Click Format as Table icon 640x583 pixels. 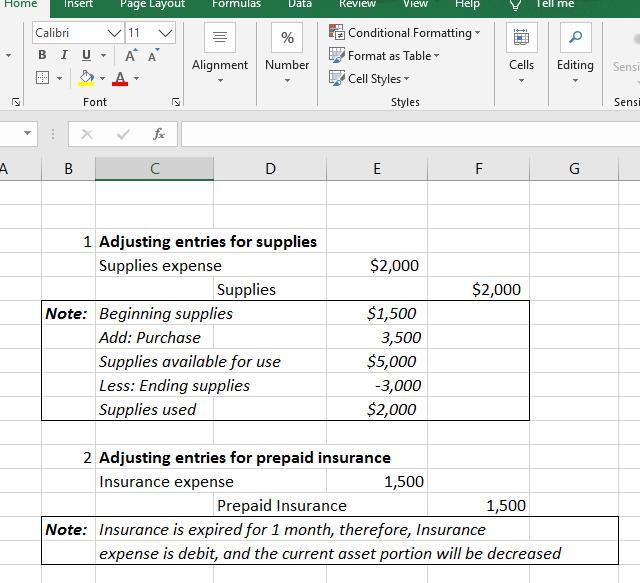click(337, 55)
